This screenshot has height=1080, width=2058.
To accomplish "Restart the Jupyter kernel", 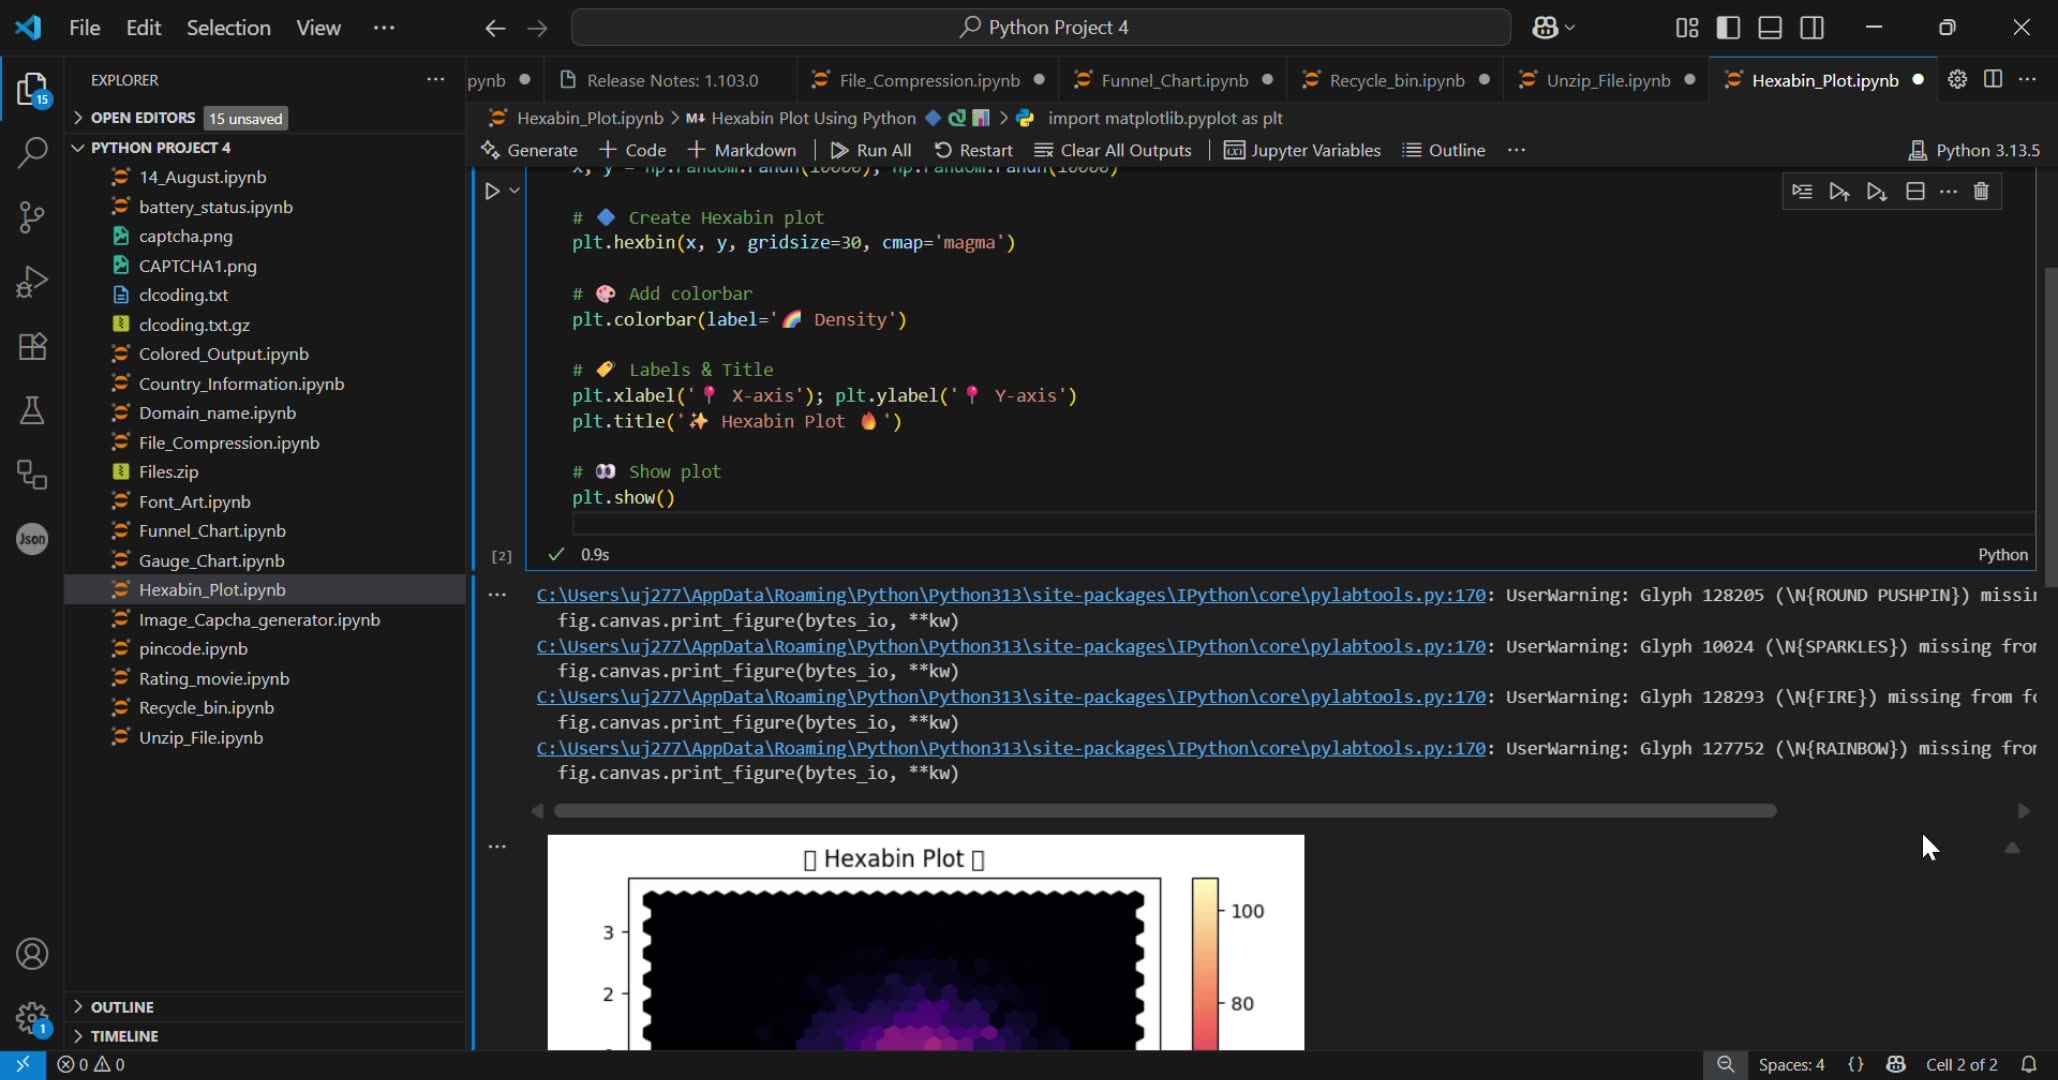I will 973,150.
